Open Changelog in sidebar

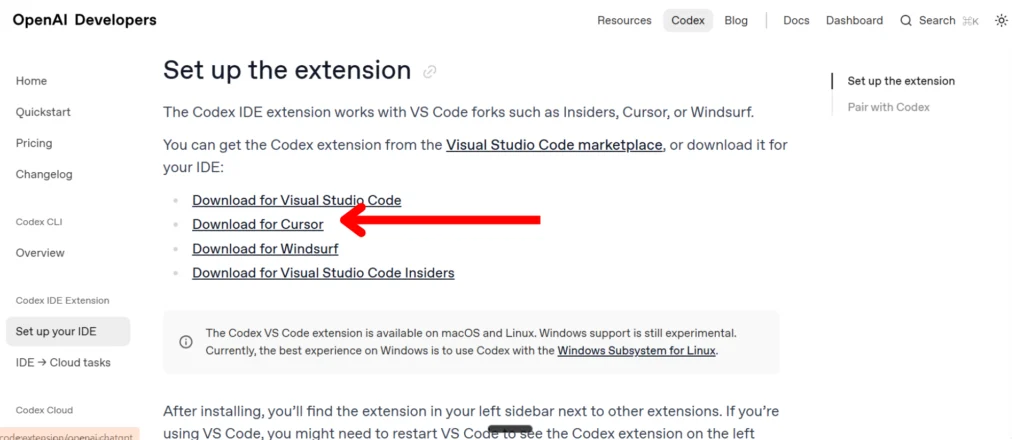point(44,174)
